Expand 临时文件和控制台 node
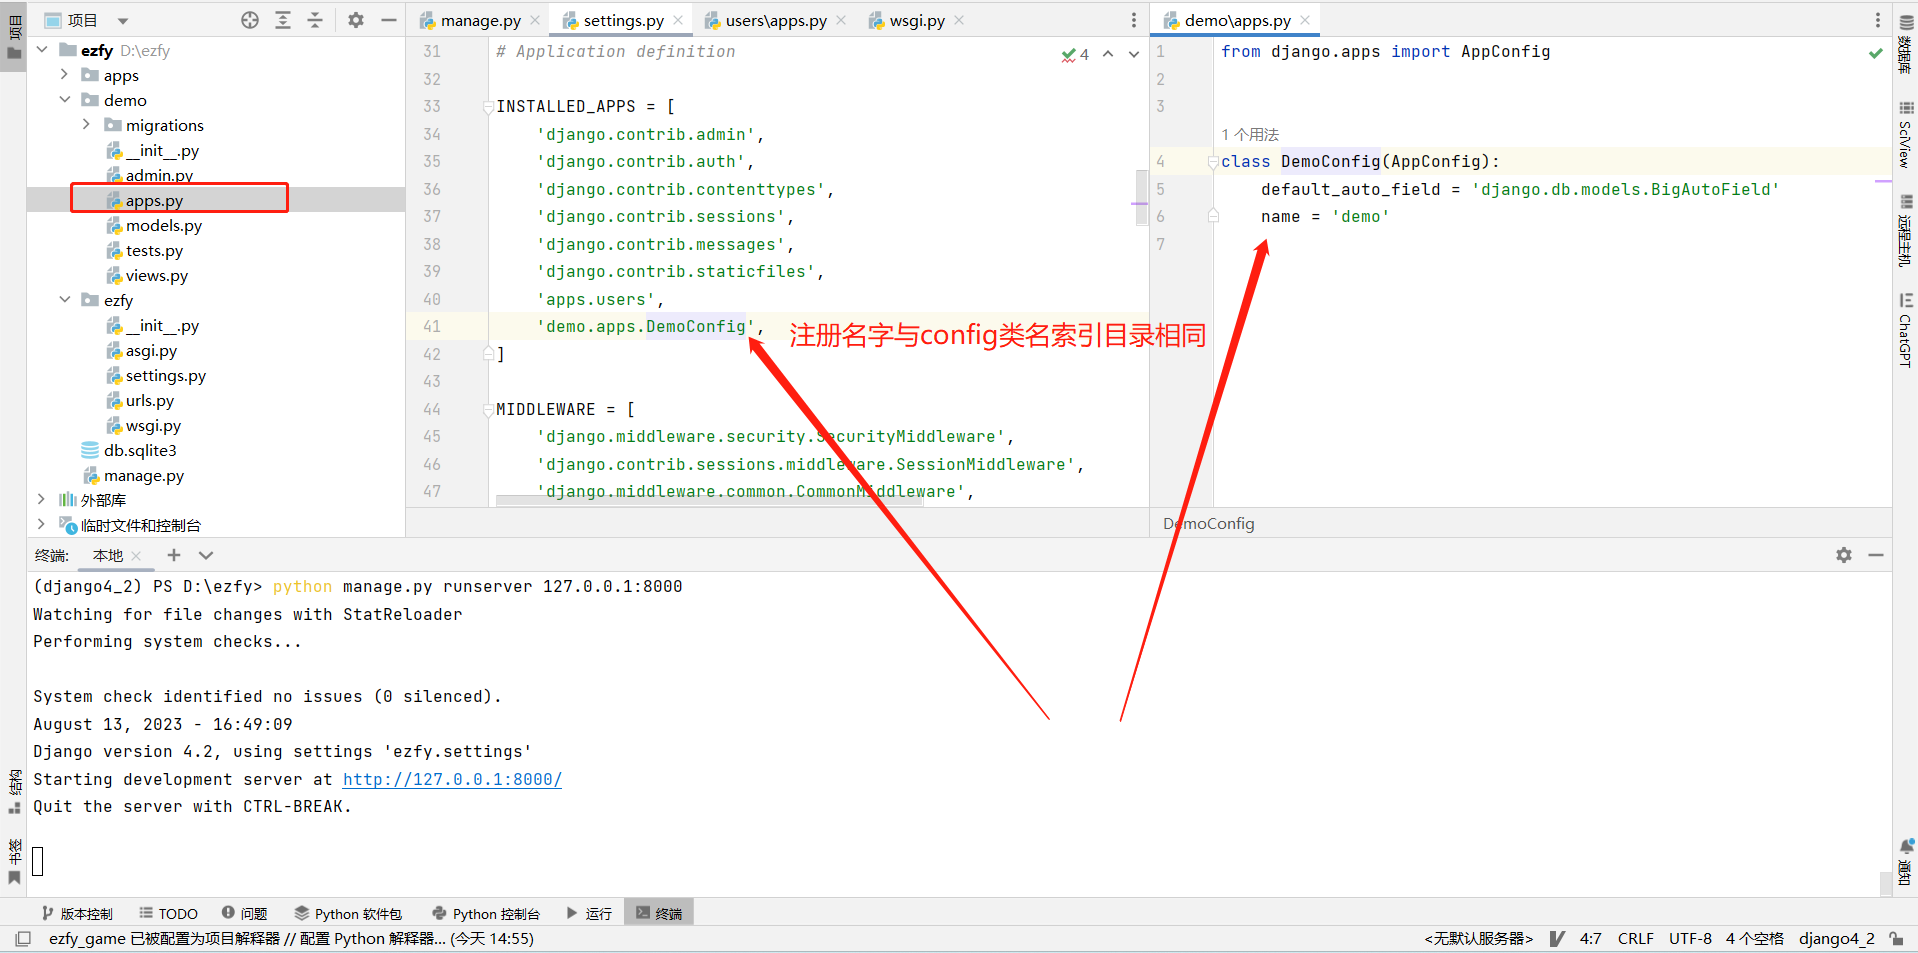Image resolution: width=1918 pixels, height=953 pixels. click(41, 524)
